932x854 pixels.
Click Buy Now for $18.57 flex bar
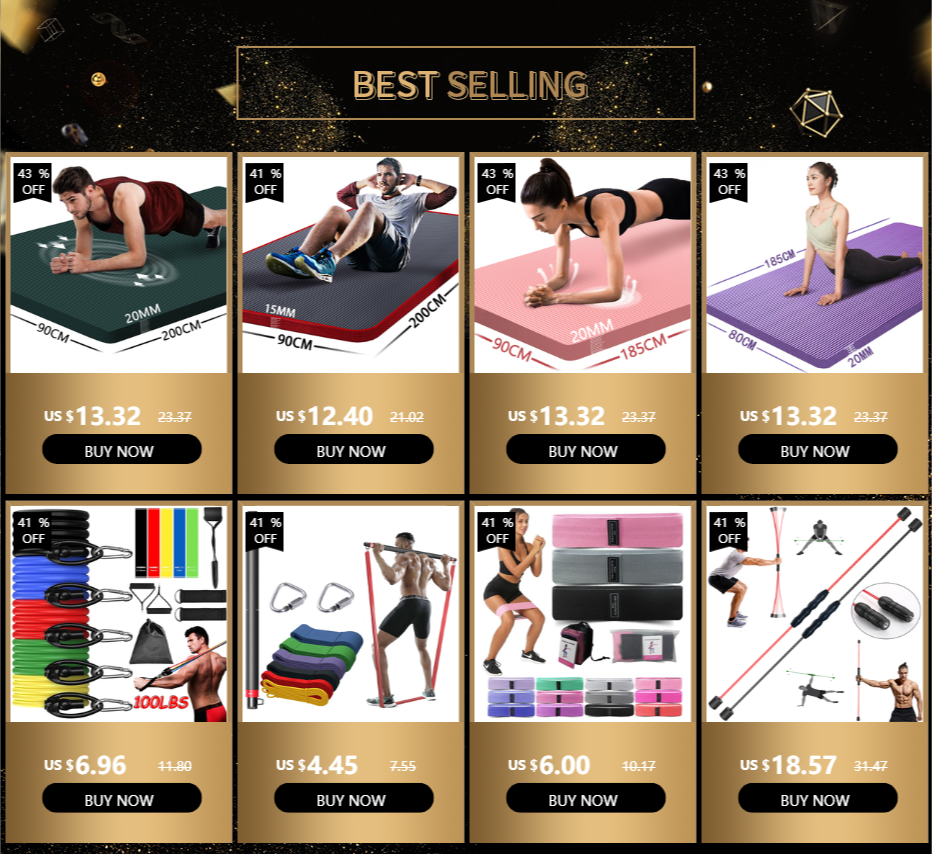817,798
